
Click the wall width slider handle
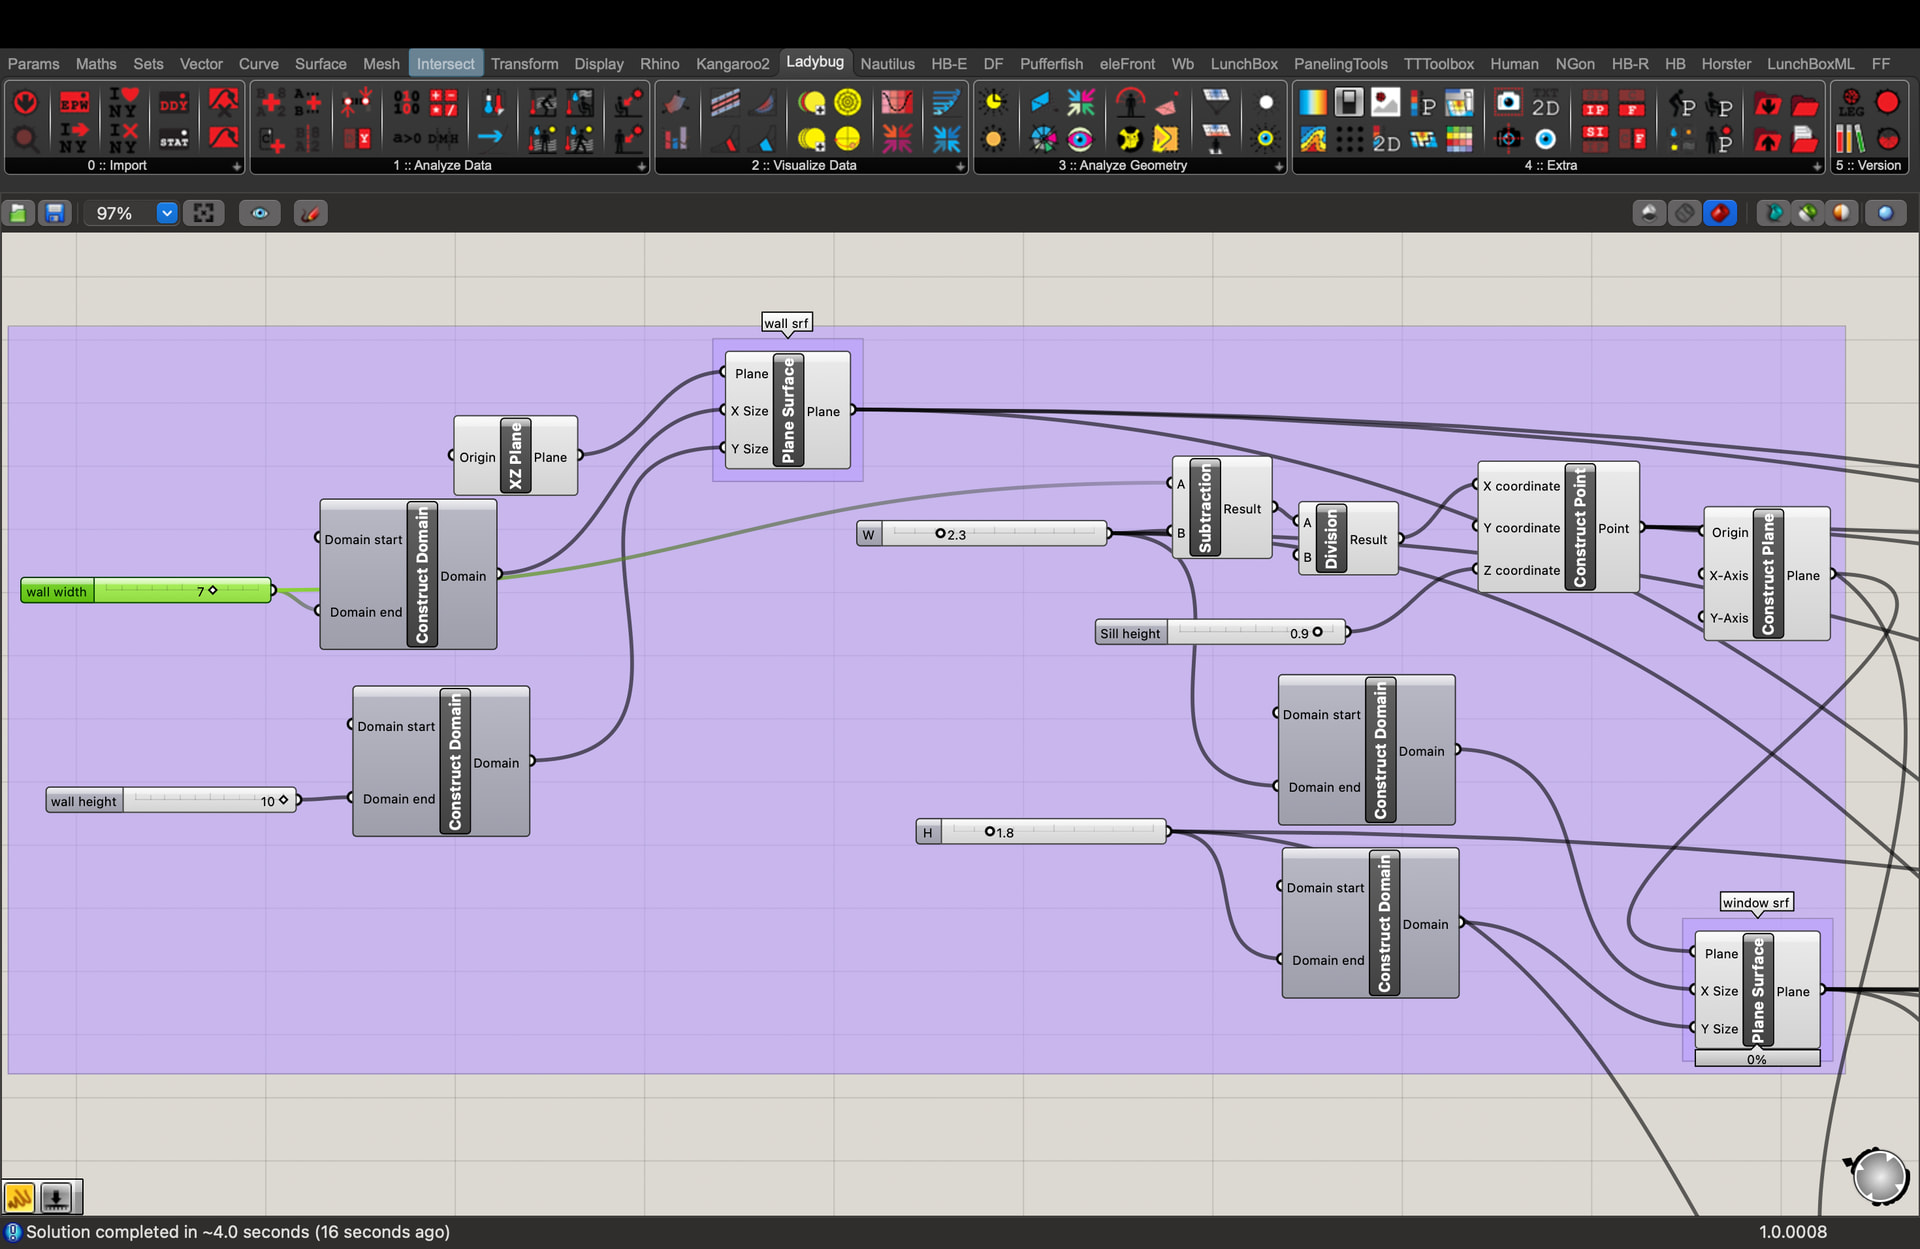point(212,591)
